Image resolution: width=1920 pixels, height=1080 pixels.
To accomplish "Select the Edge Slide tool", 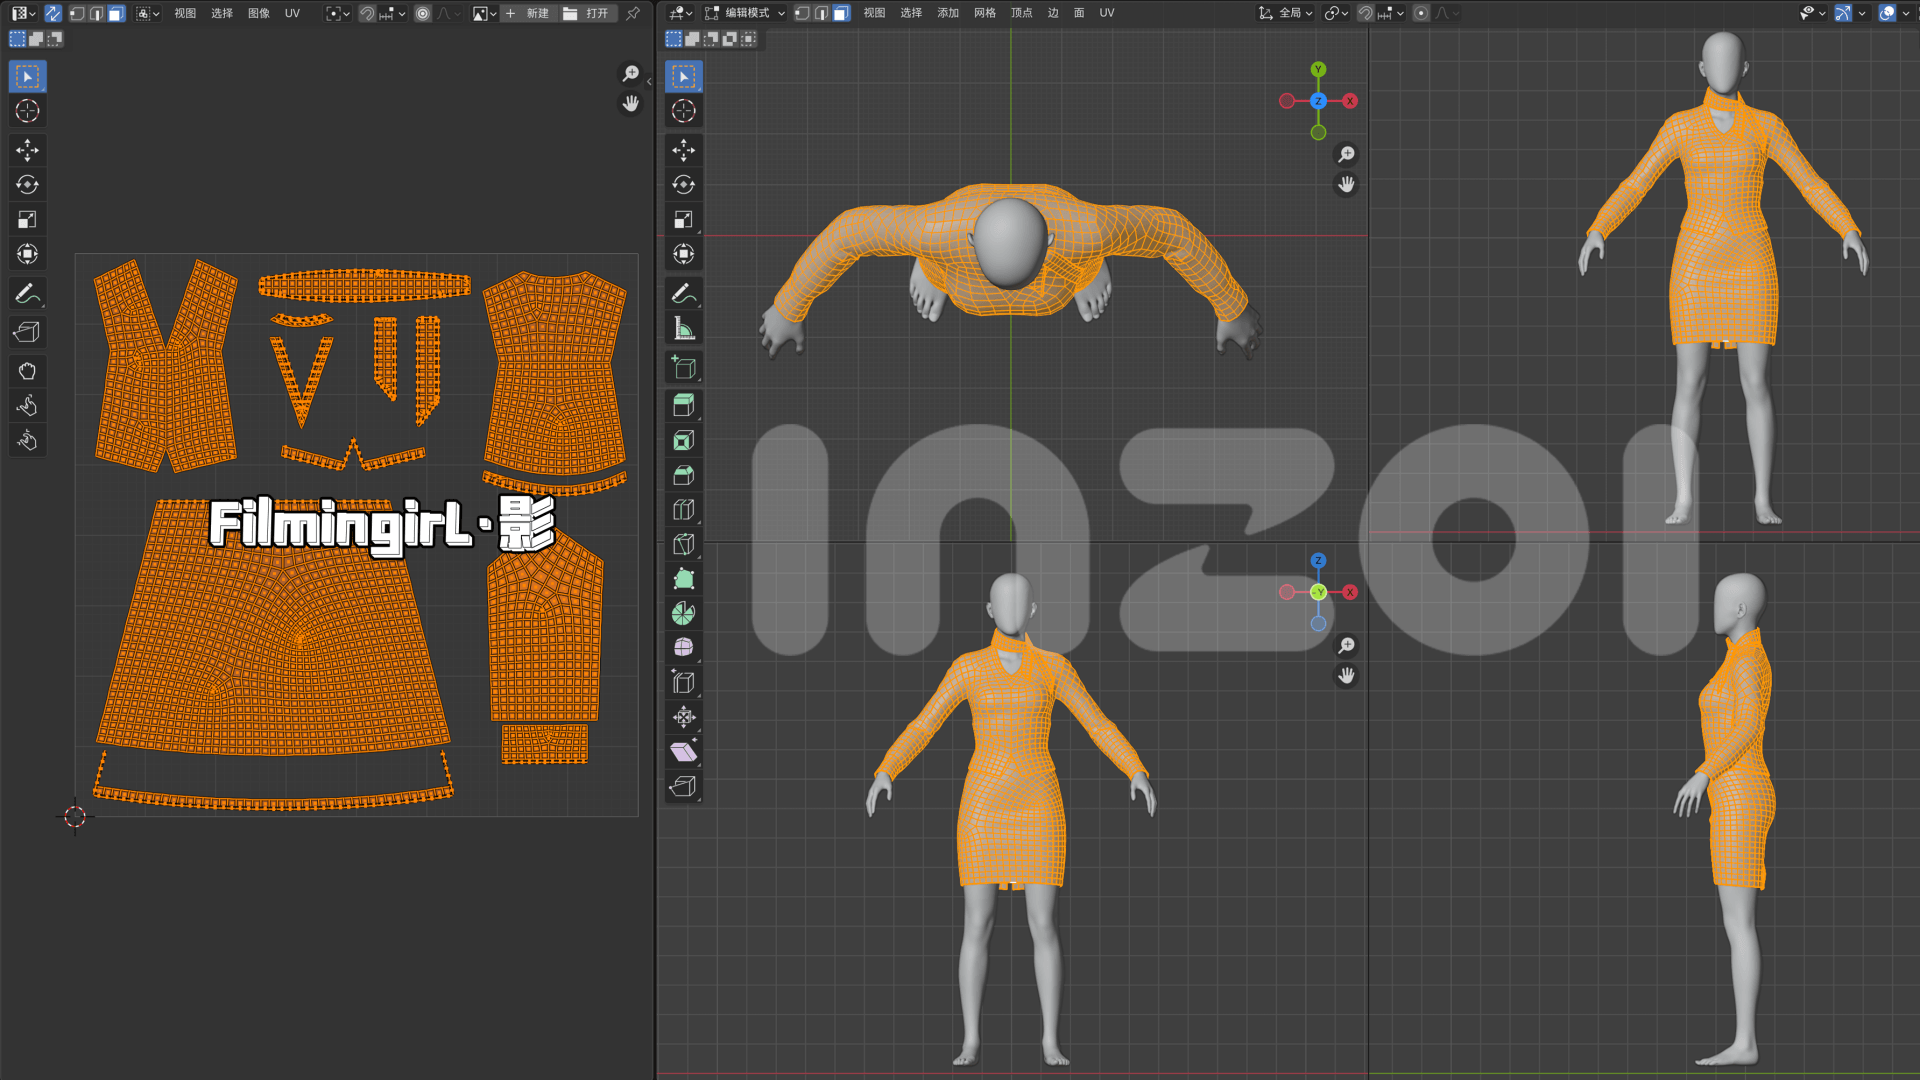I will point(684,682).
